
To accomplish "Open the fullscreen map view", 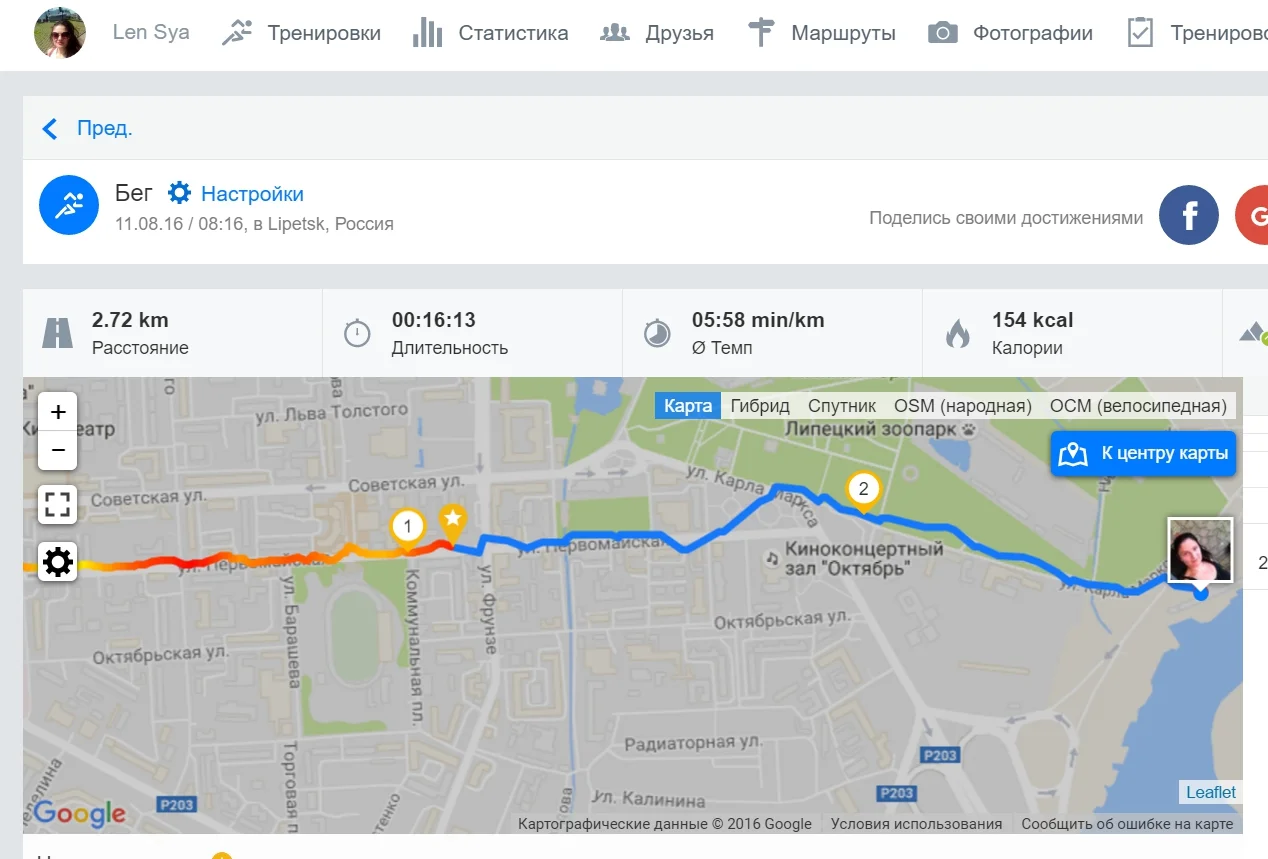I will point(58,505).
